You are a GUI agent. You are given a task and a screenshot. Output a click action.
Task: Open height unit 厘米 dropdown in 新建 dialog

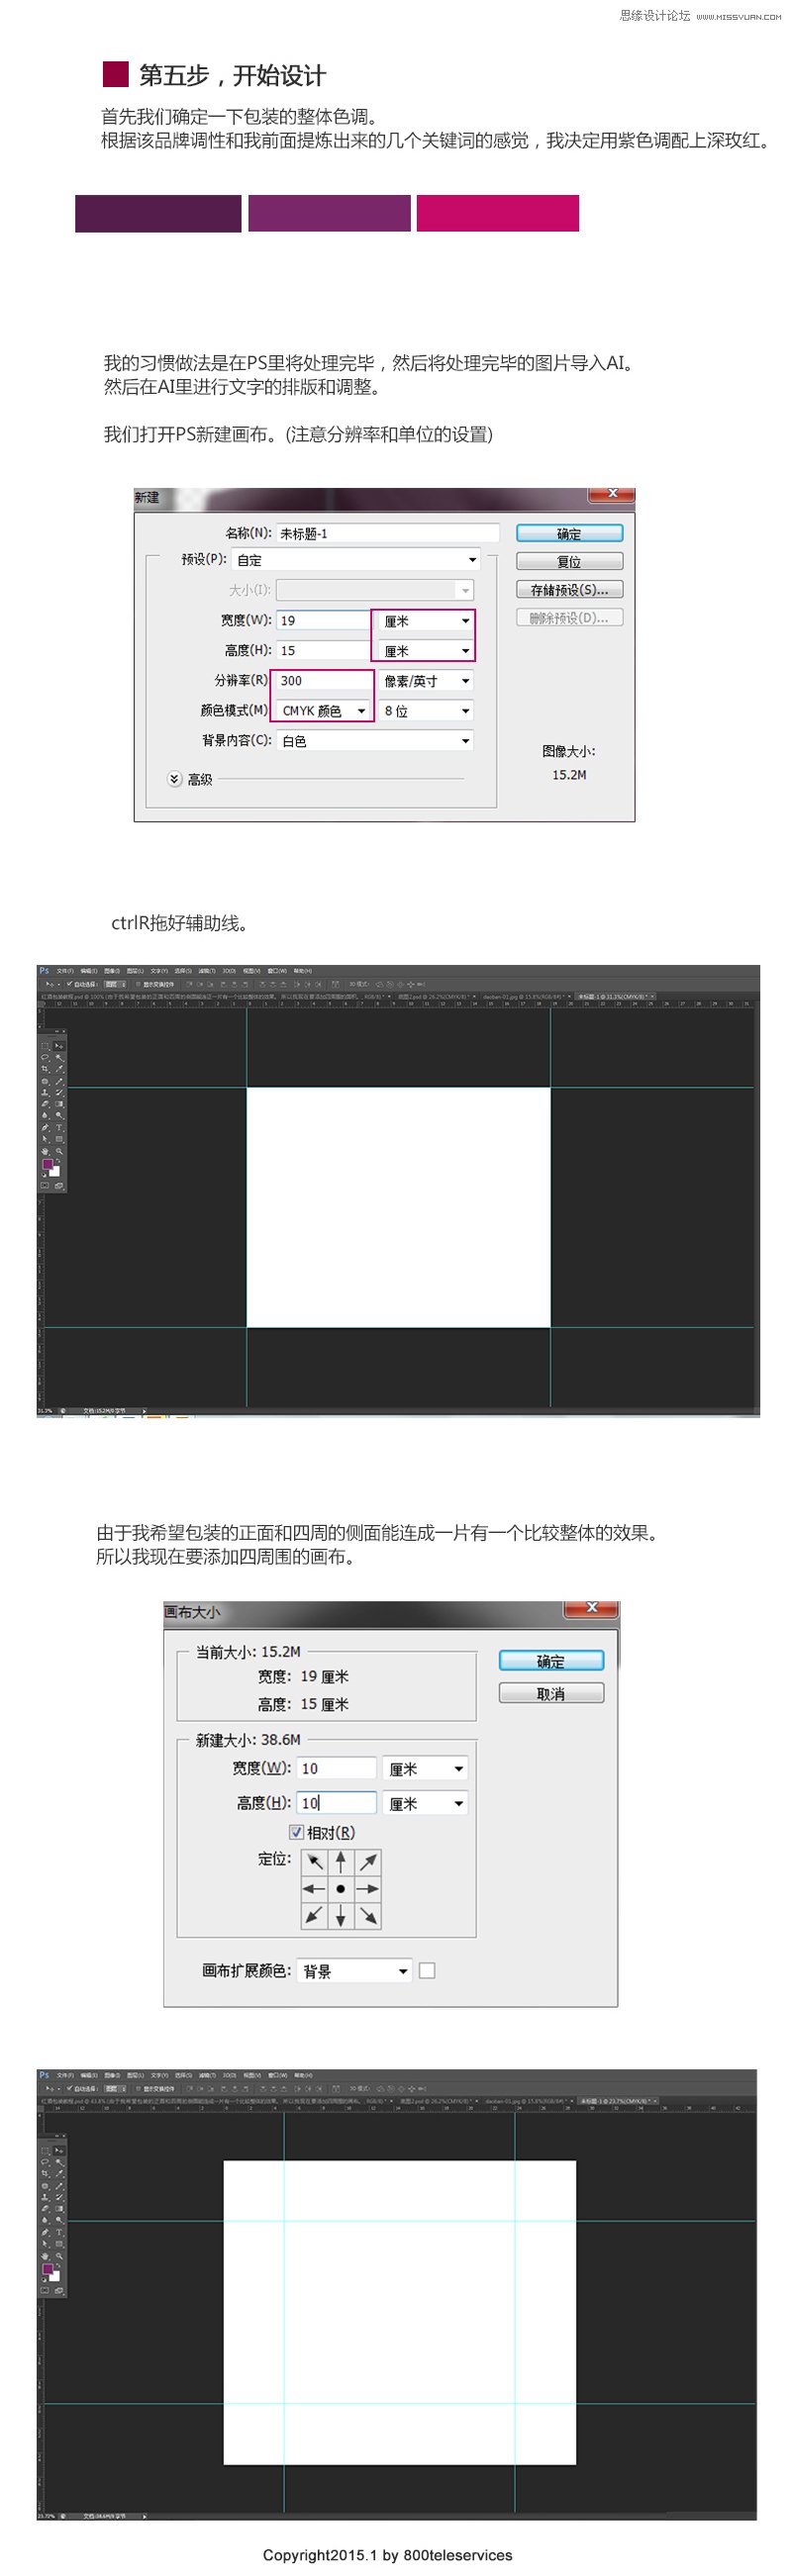[426, 651]
